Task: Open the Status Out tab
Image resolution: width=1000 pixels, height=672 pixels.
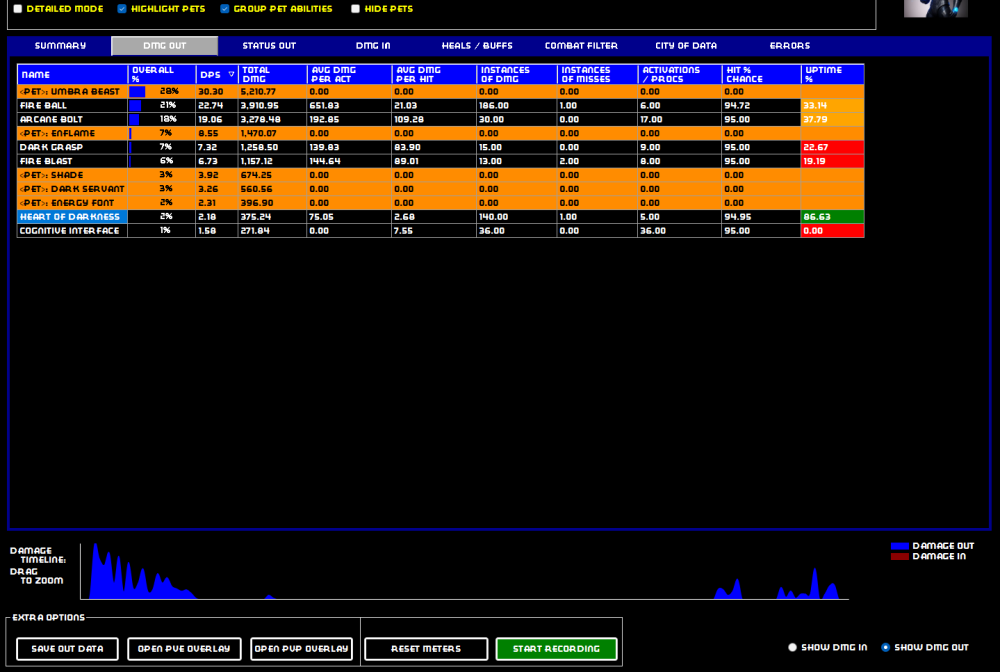Action: (269, 46)
